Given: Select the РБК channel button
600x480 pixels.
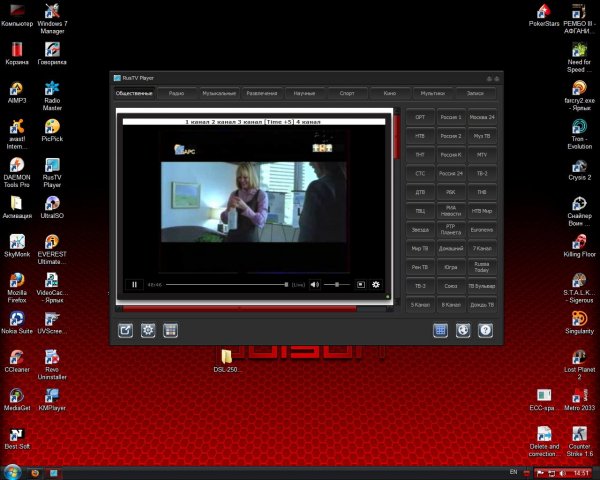Looking at the screenshot, I should coord(451,192).
